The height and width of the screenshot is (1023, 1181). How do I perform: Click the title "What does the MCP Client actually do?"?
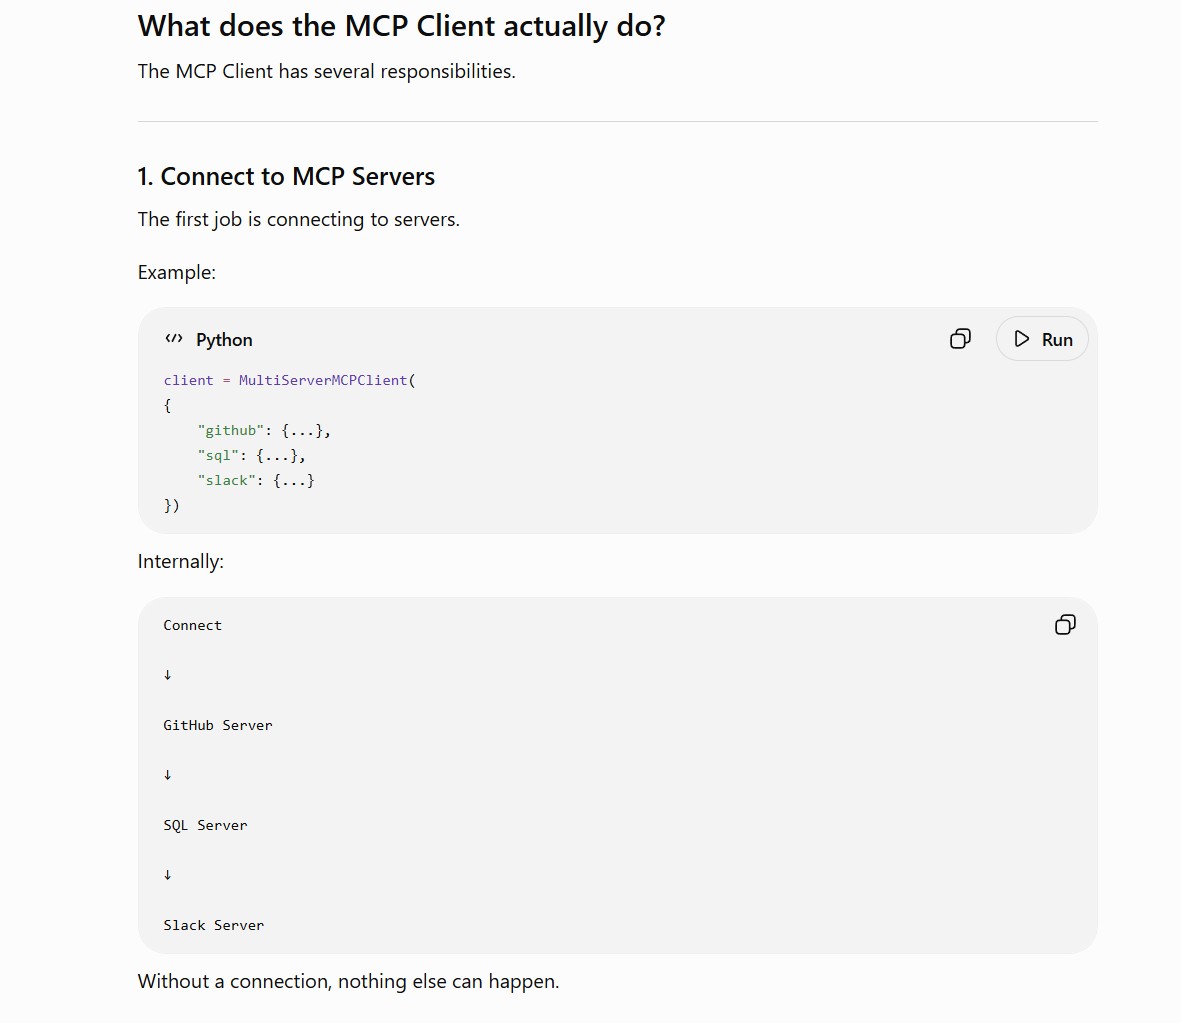tap(401, 26)
